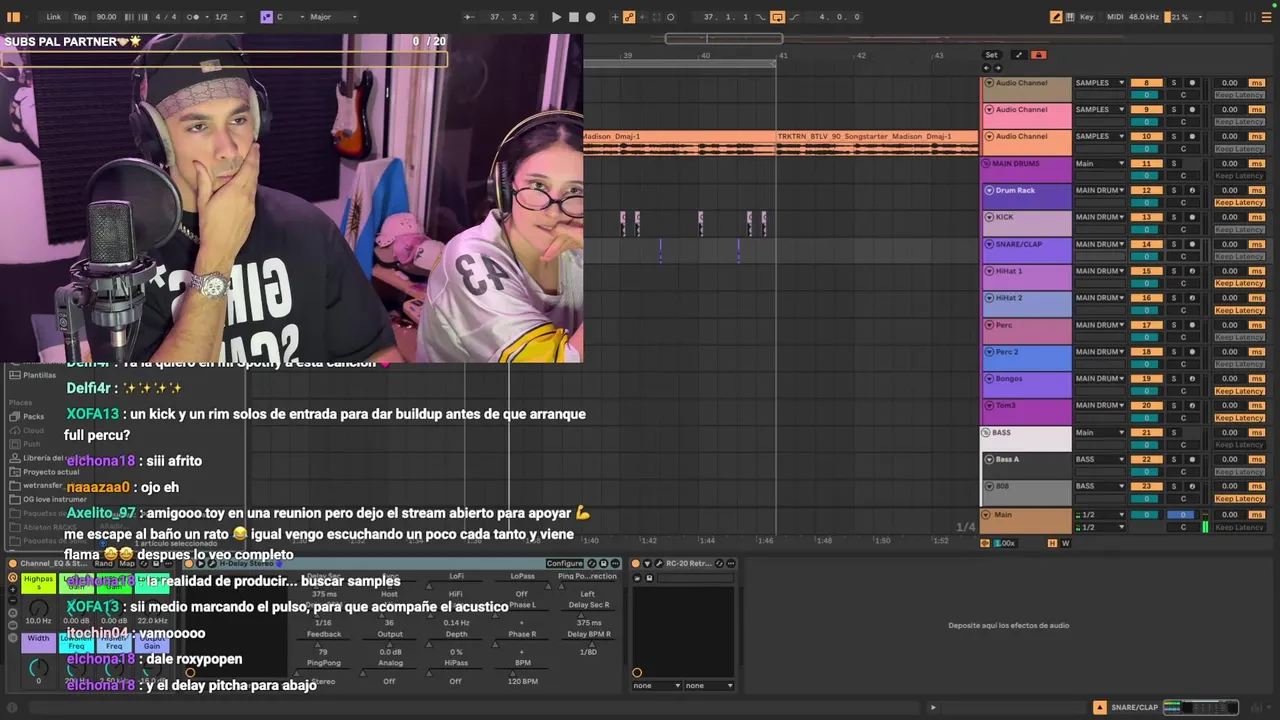Click the Configure button on H-Delay device

point(564,563)
